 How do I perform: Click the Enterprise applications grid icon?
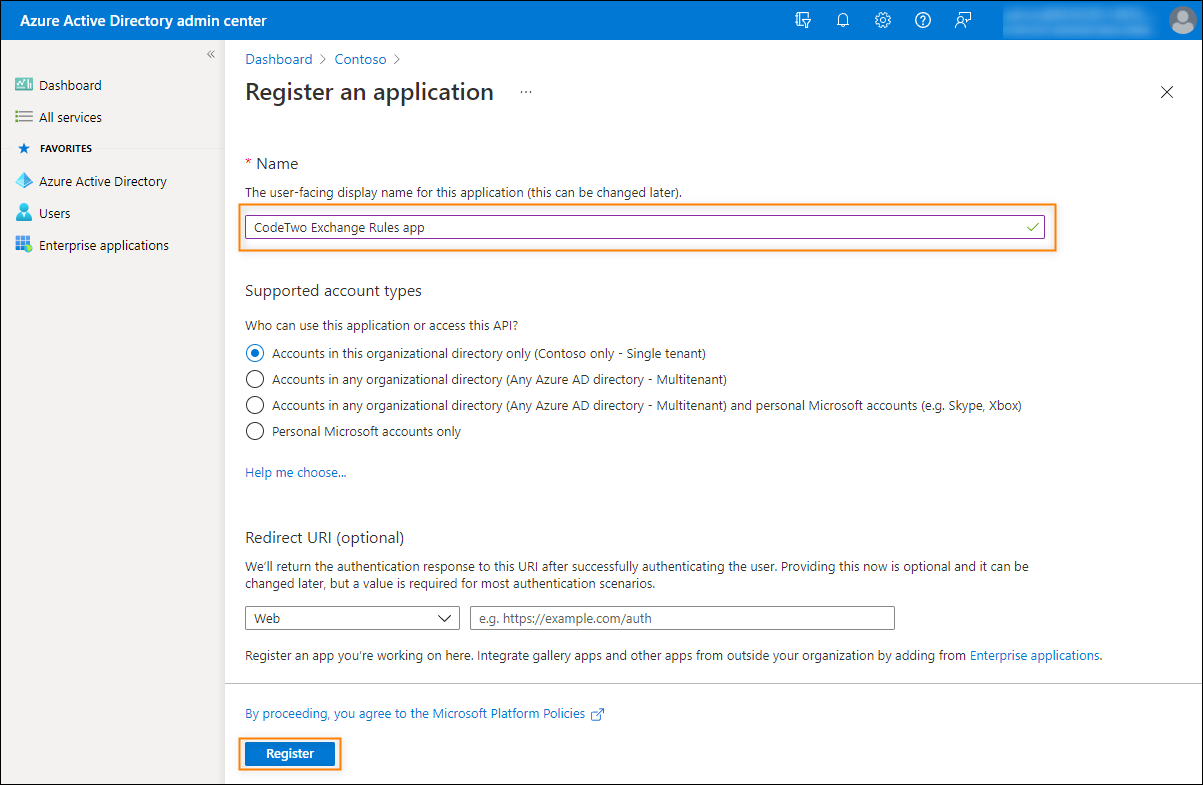(25, 245)
